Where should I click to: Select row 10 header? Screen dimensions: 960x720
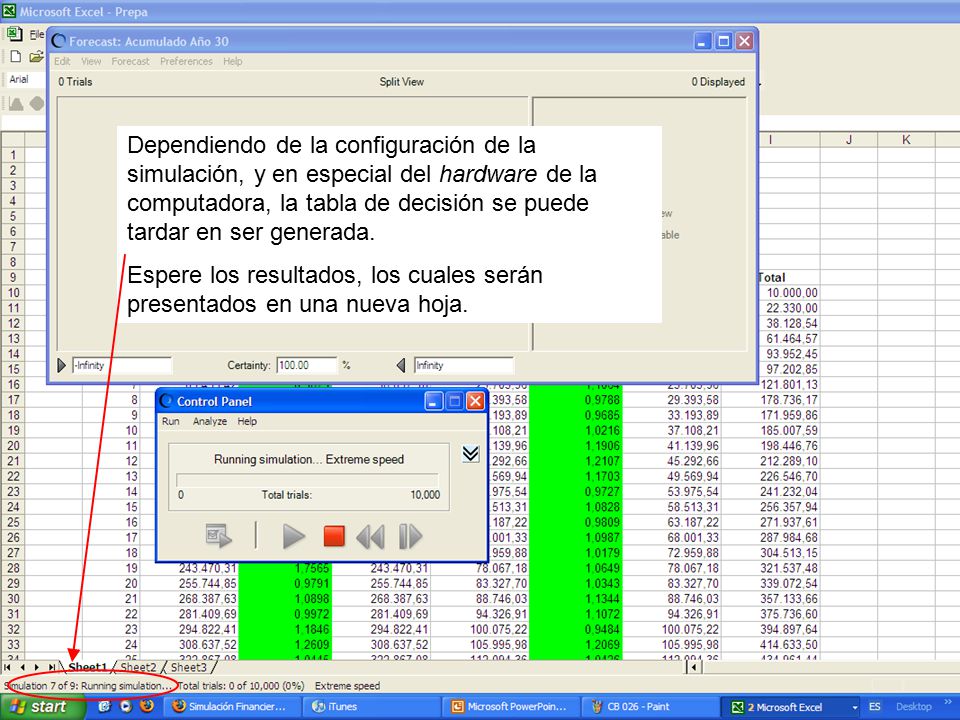click(x=13, y=293)
